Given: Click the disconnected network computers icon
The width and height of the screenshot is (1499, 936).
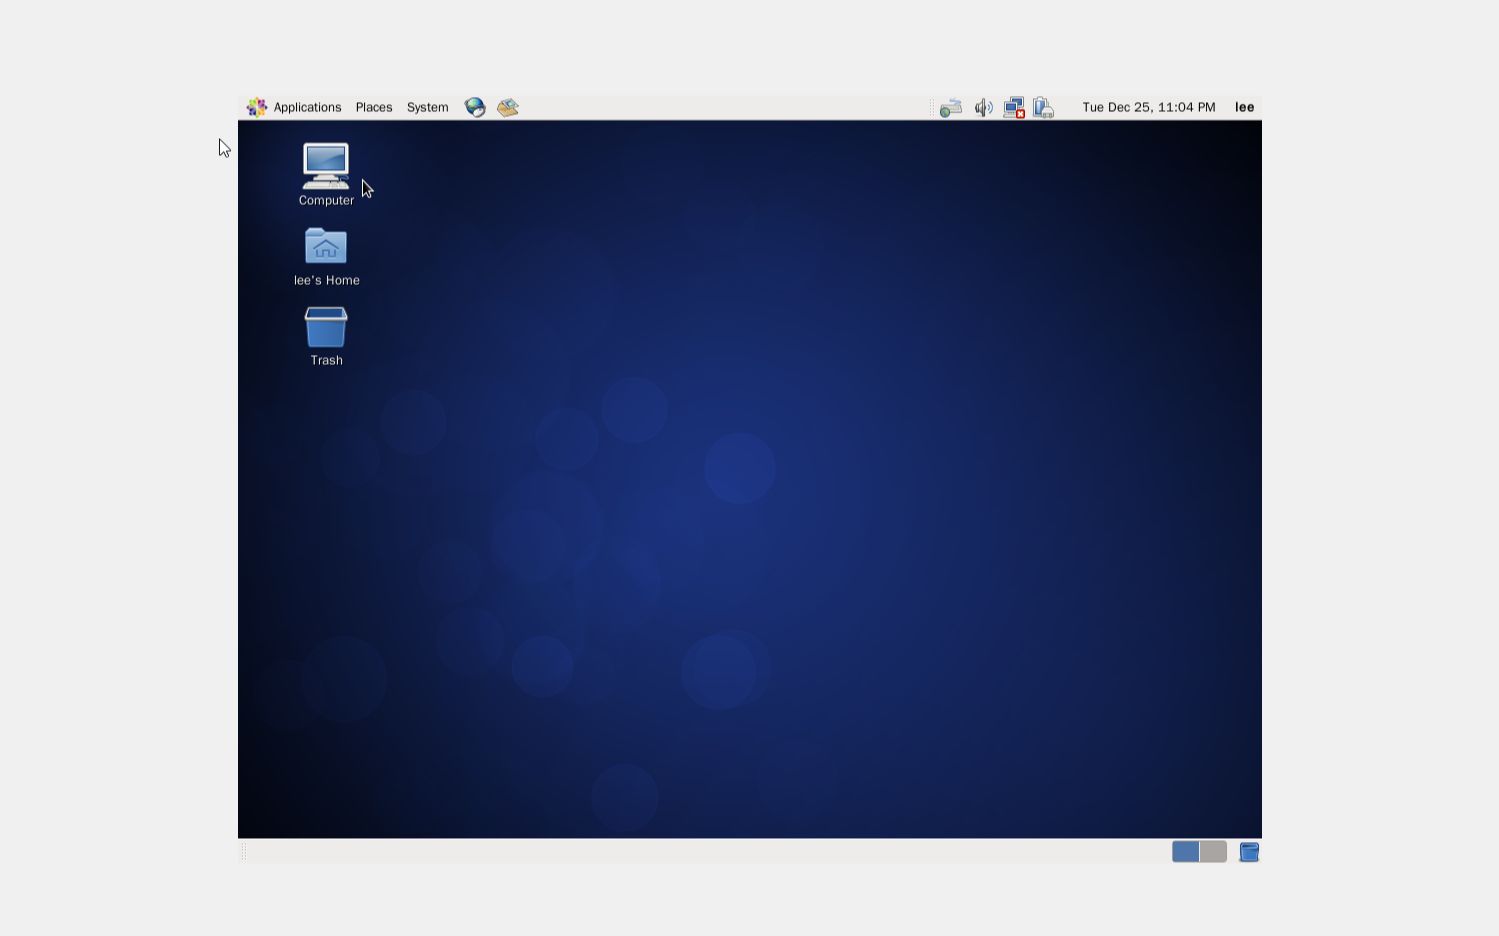Looking at the screenshot, I should pyautogui.click(x=1014, y=107).
